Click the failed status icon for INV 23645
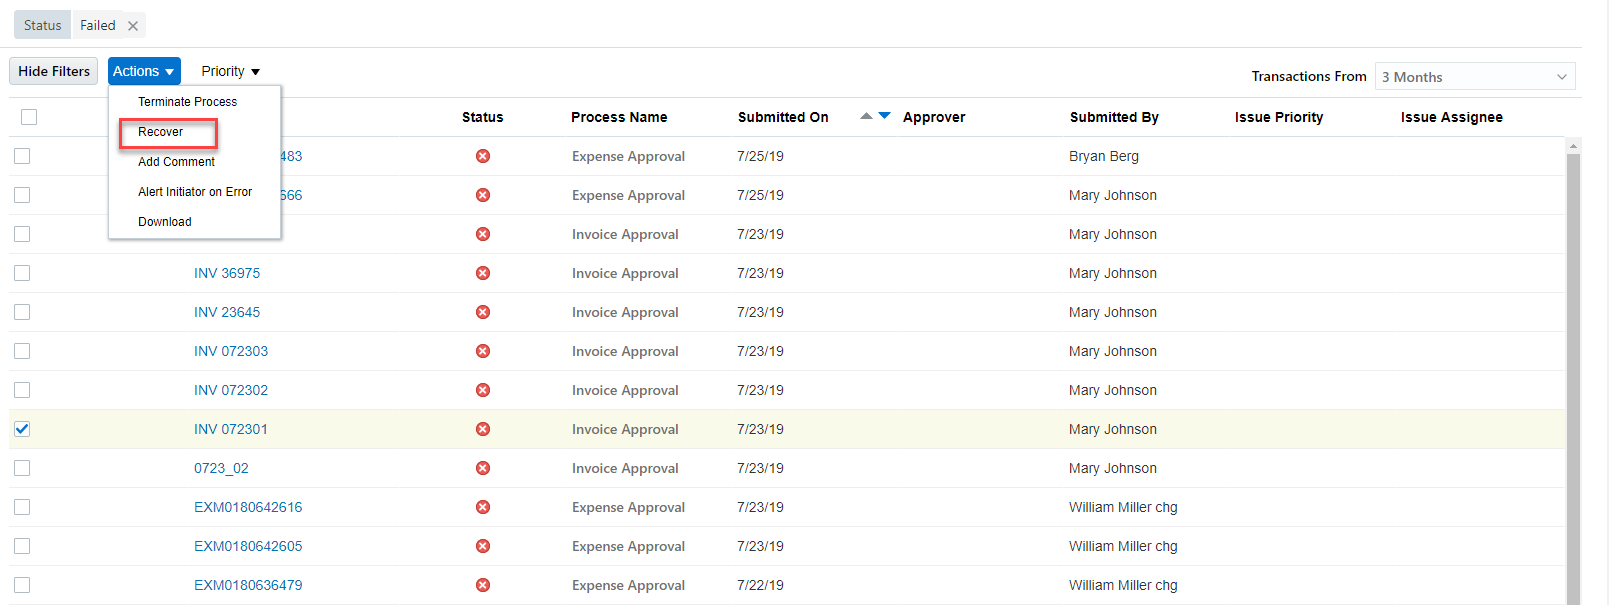This screenshot has height=605, width=1609. click(483, 312)
